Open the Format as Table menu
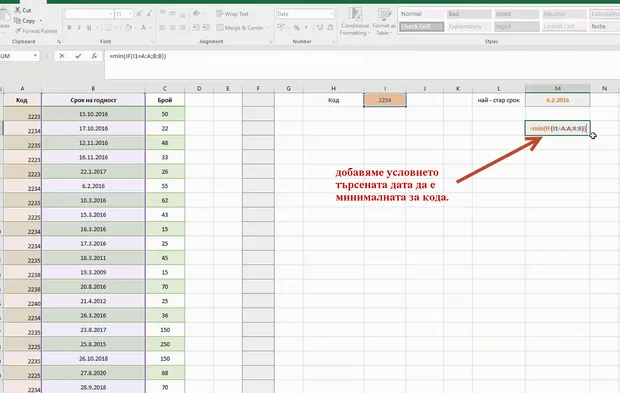 (x=384, y=21)
